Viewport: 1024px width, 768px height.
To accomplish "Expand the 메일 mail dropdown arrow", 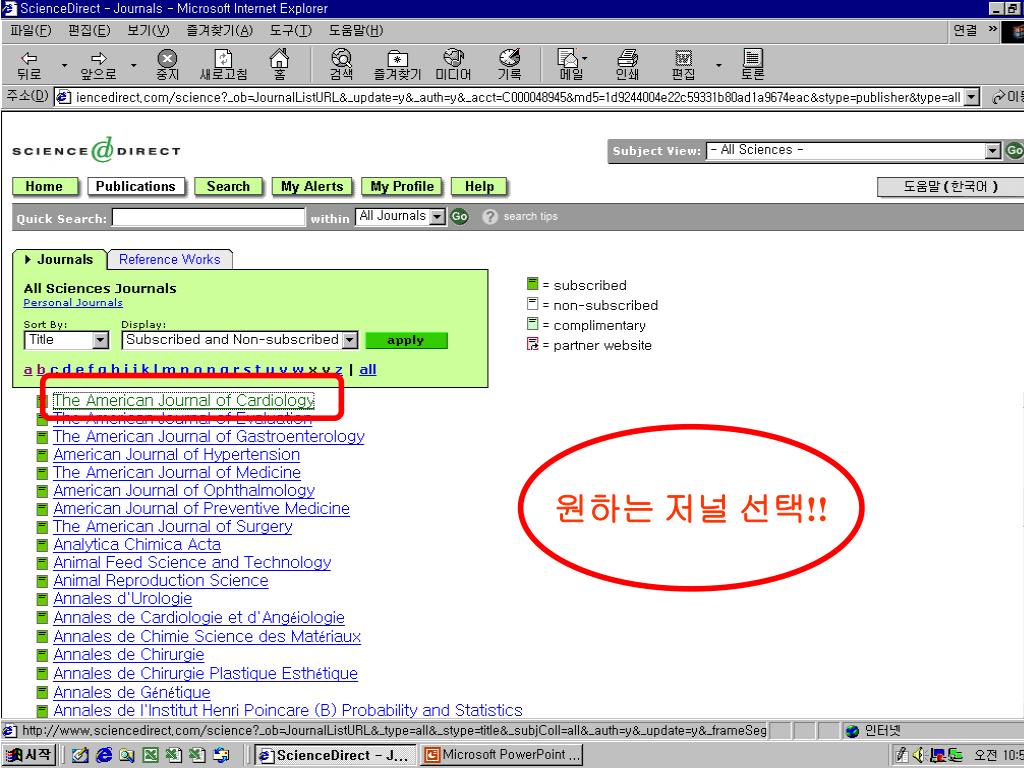I will click(x=584, y=58).
